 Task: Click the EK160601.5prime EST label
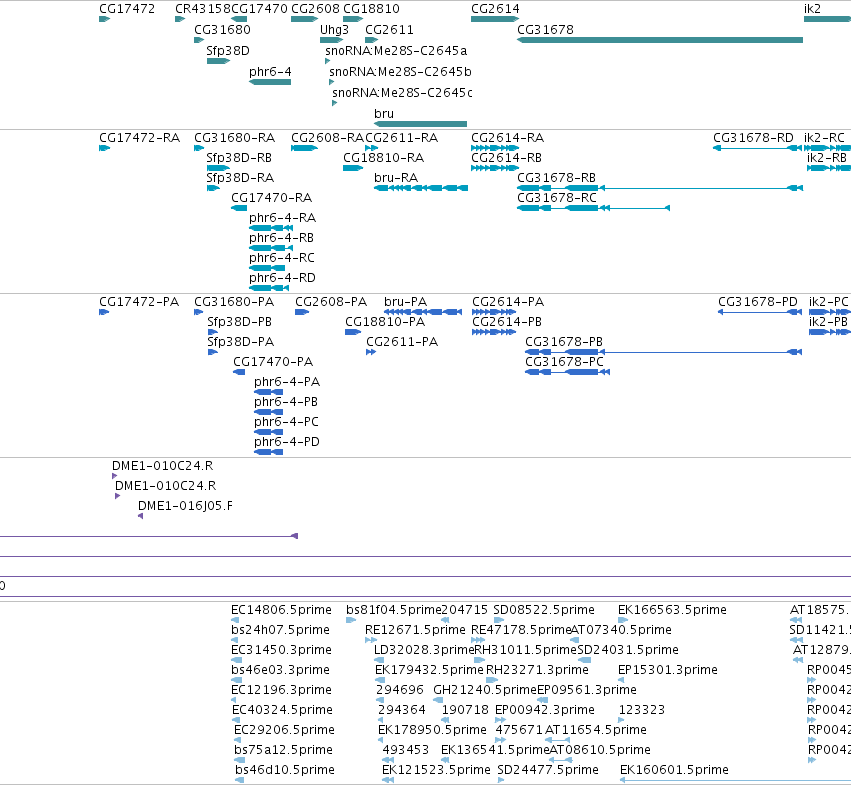(x=674, y=770)
